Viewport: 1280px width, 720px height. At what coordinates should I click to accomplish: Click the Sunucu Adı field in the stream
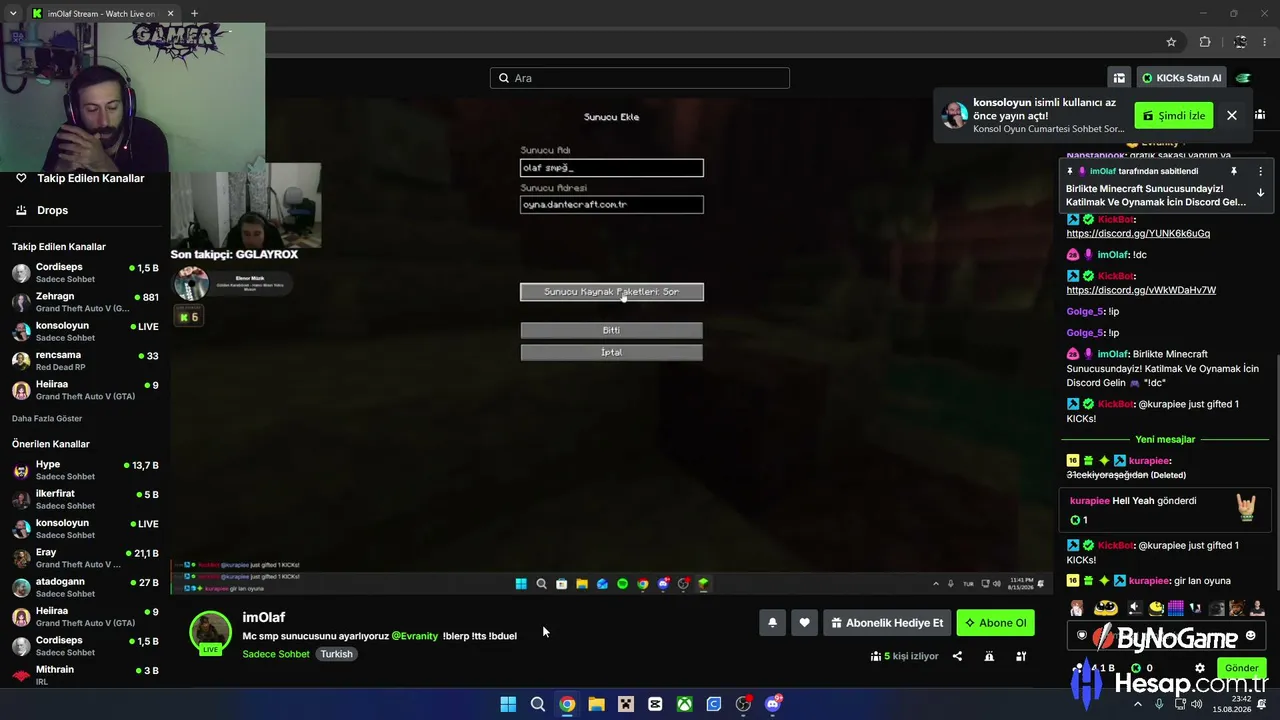(x=612, y=168)
